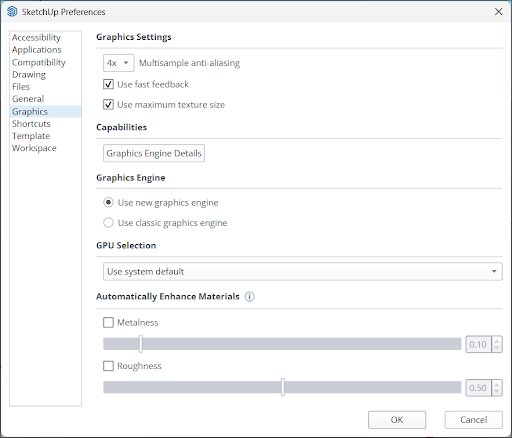Close the SketchUp Preferences dialog

point(498,12)
